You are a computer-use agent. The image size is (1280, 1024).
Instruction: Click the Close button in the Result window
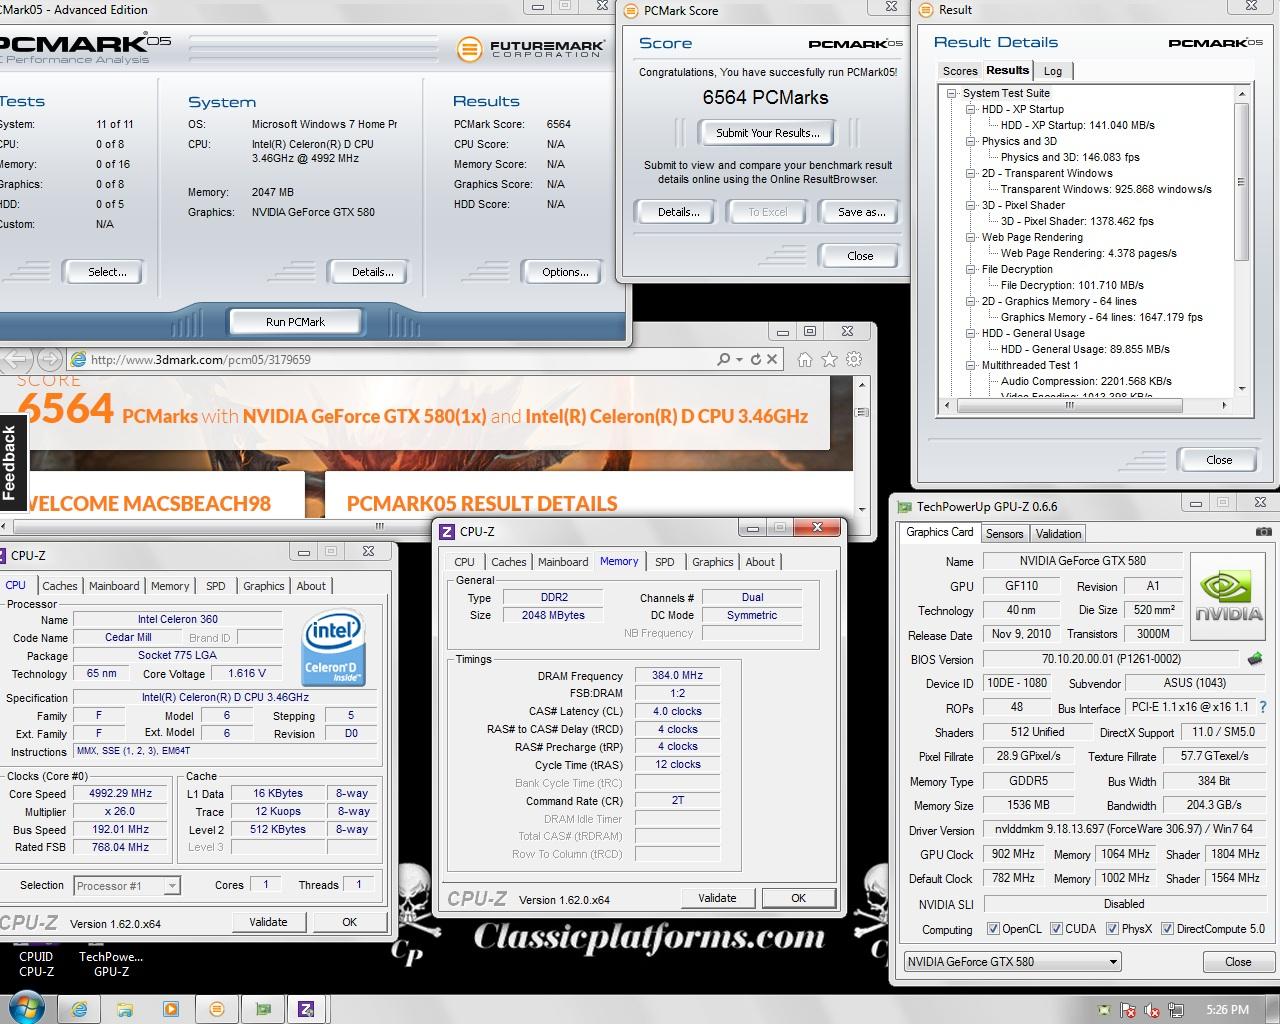click(x=1218, y=460)
